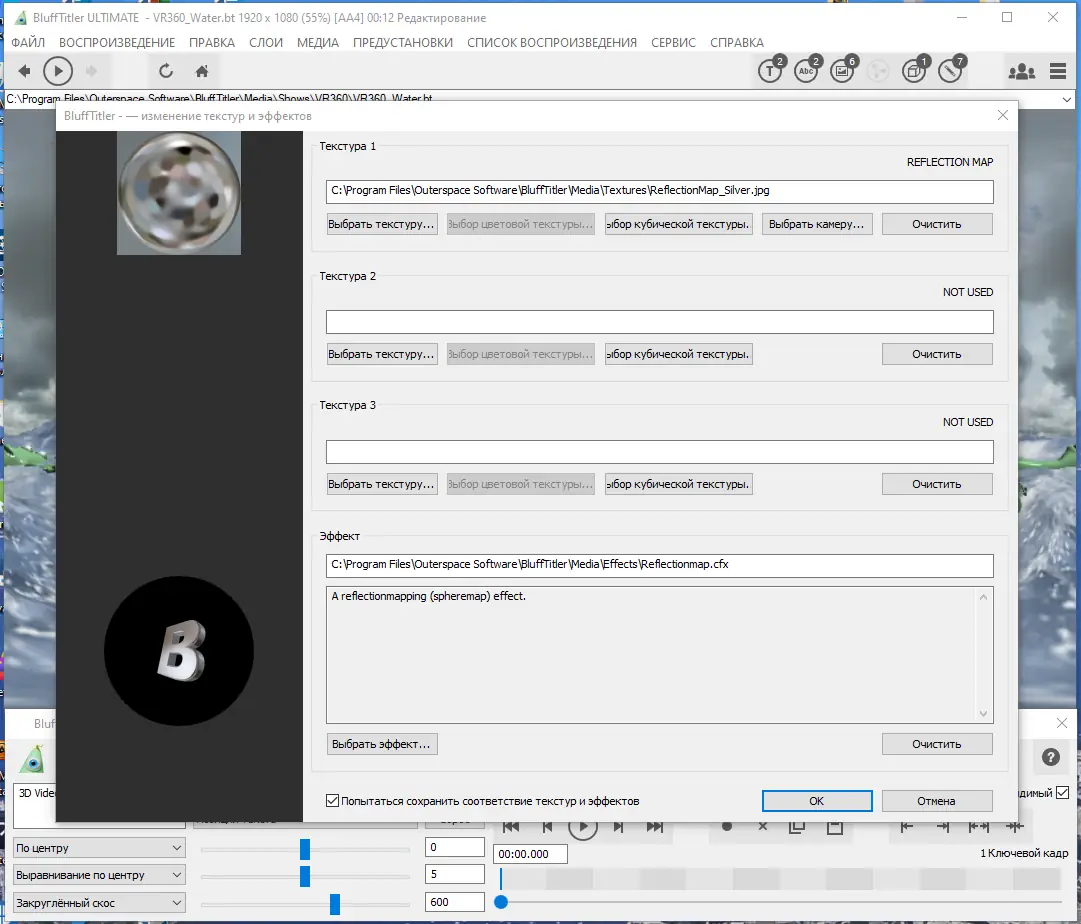Click the delete key X icon
This screenshot has width=1081, height=924.
(x=762, y=826)
